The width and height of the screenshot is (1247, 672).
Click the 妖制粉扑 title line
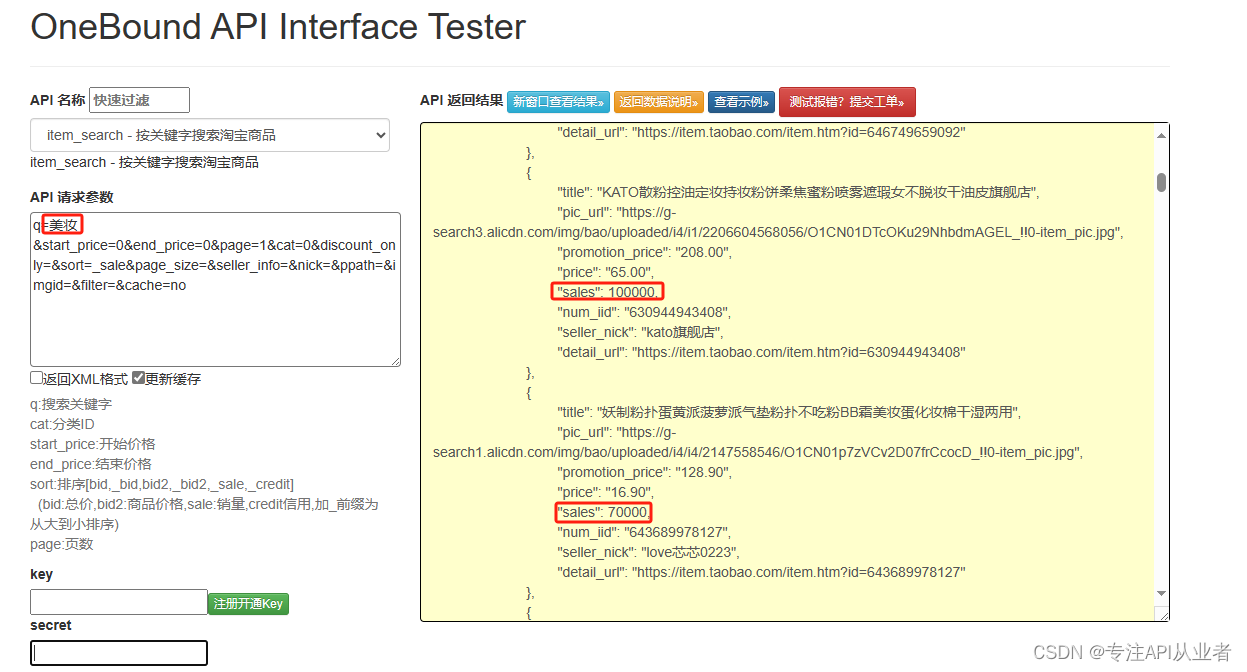click(x=787, y=412)
